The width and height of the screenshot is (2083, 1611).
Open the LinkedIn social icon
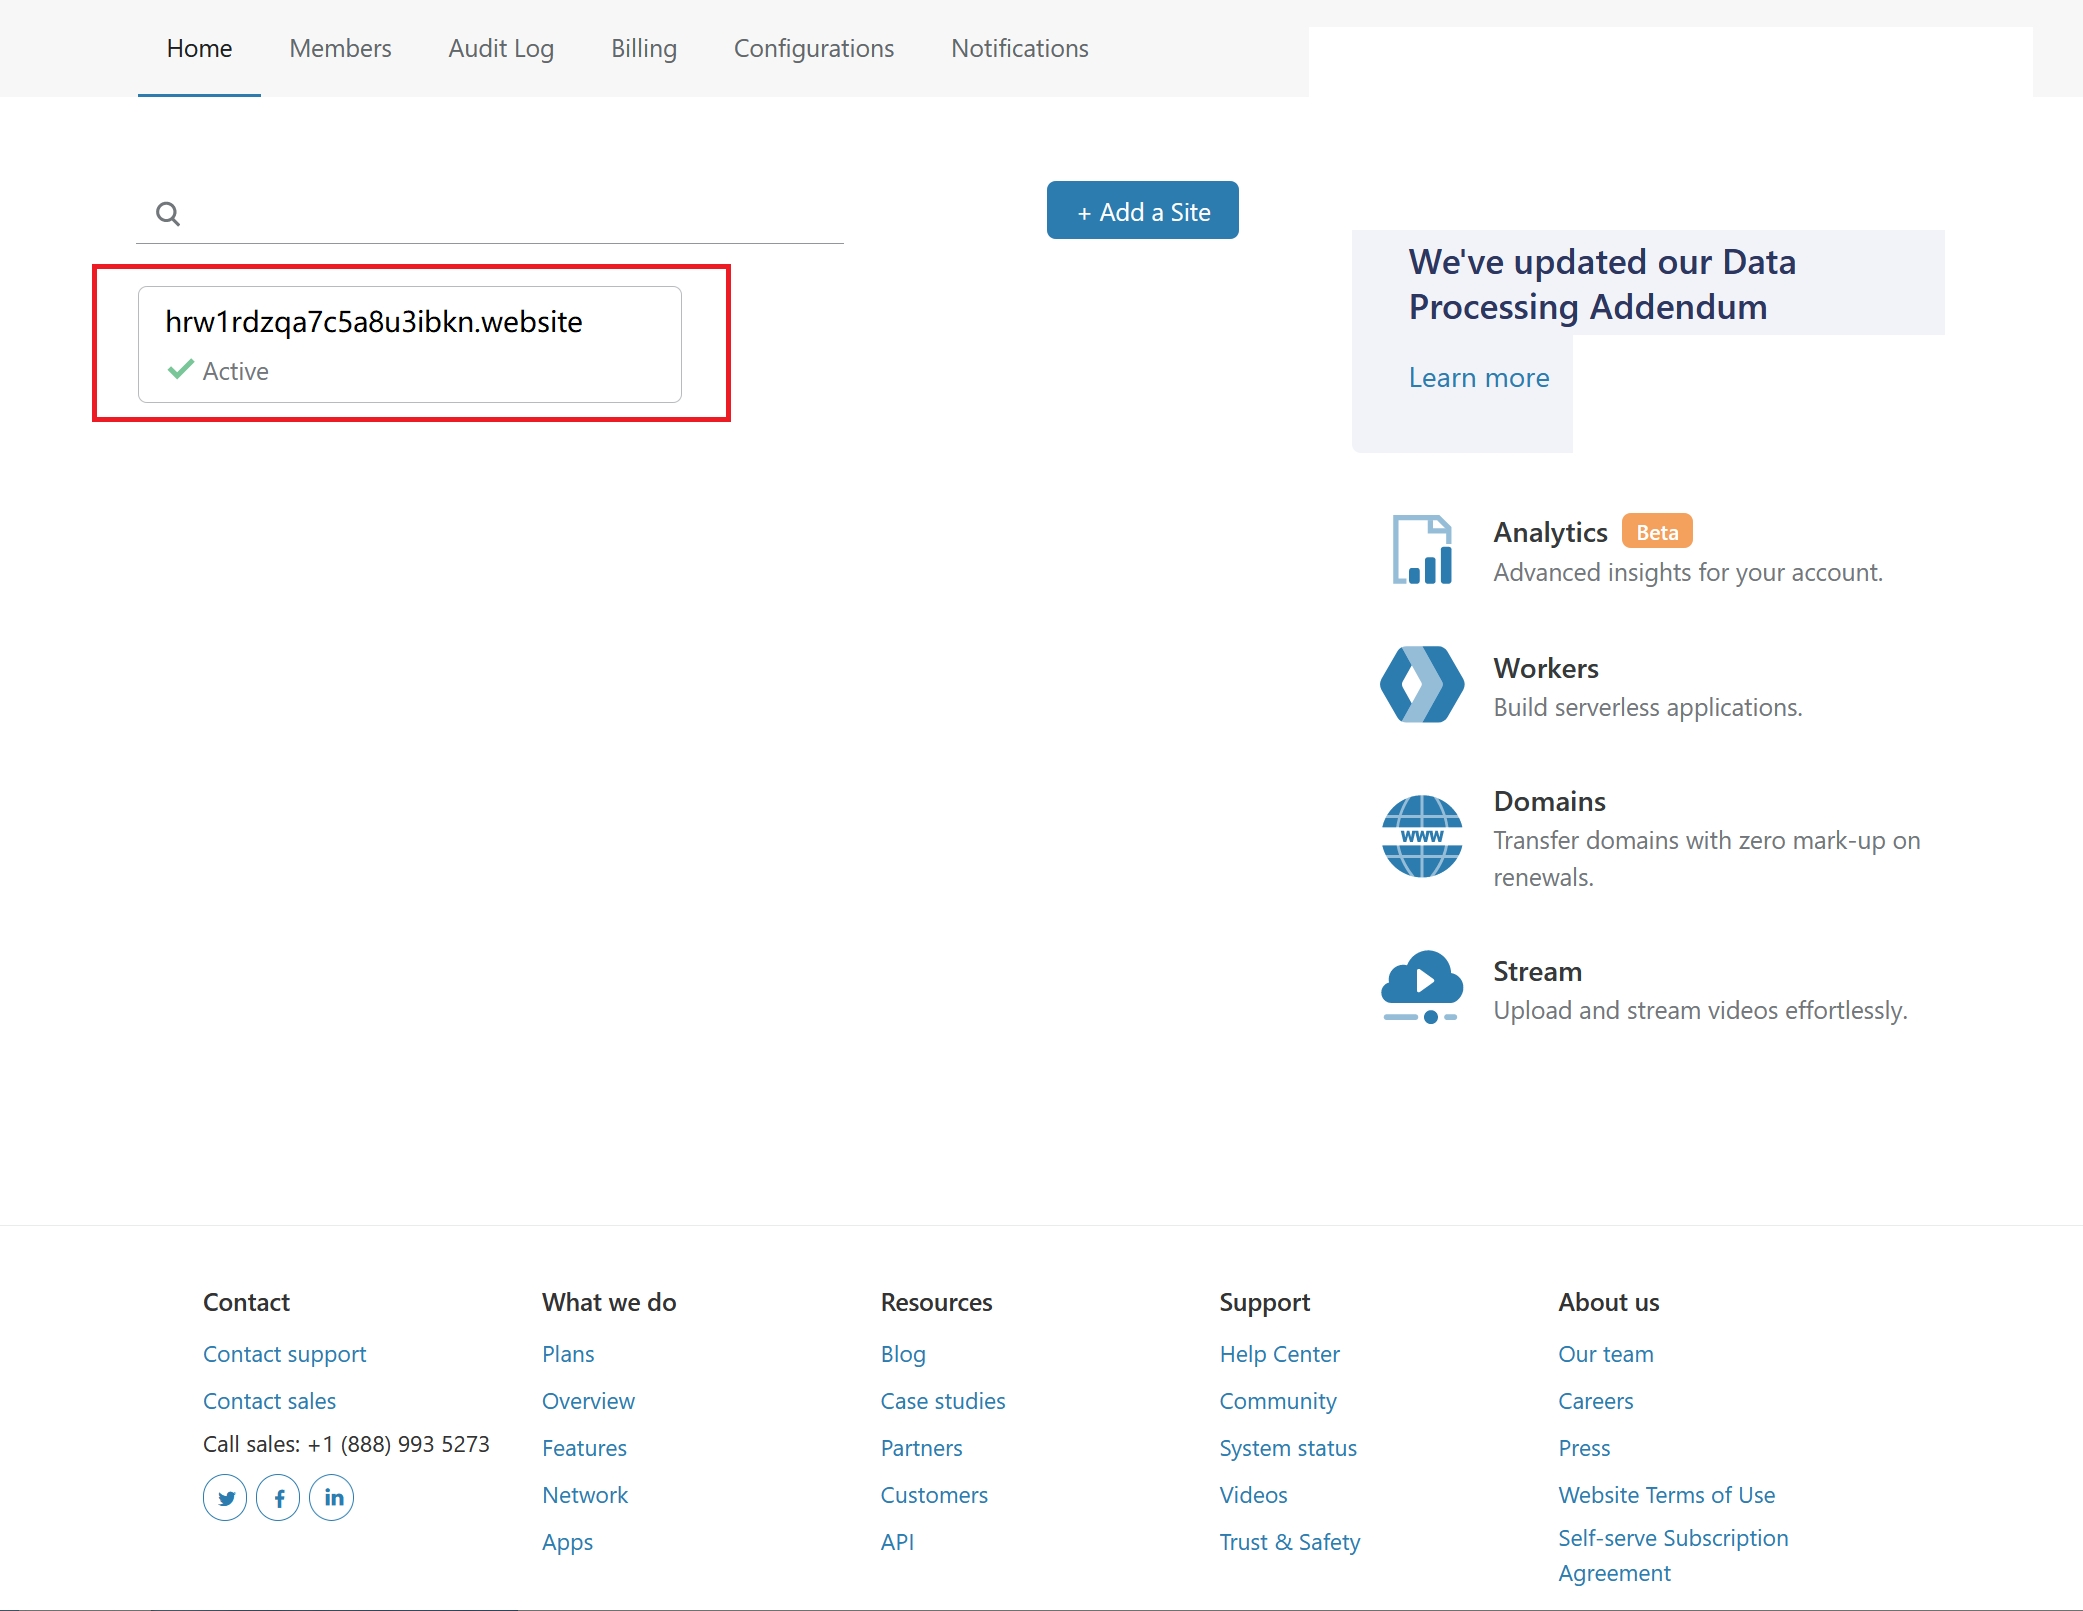pyautogui.click(x=332, y=1497)
